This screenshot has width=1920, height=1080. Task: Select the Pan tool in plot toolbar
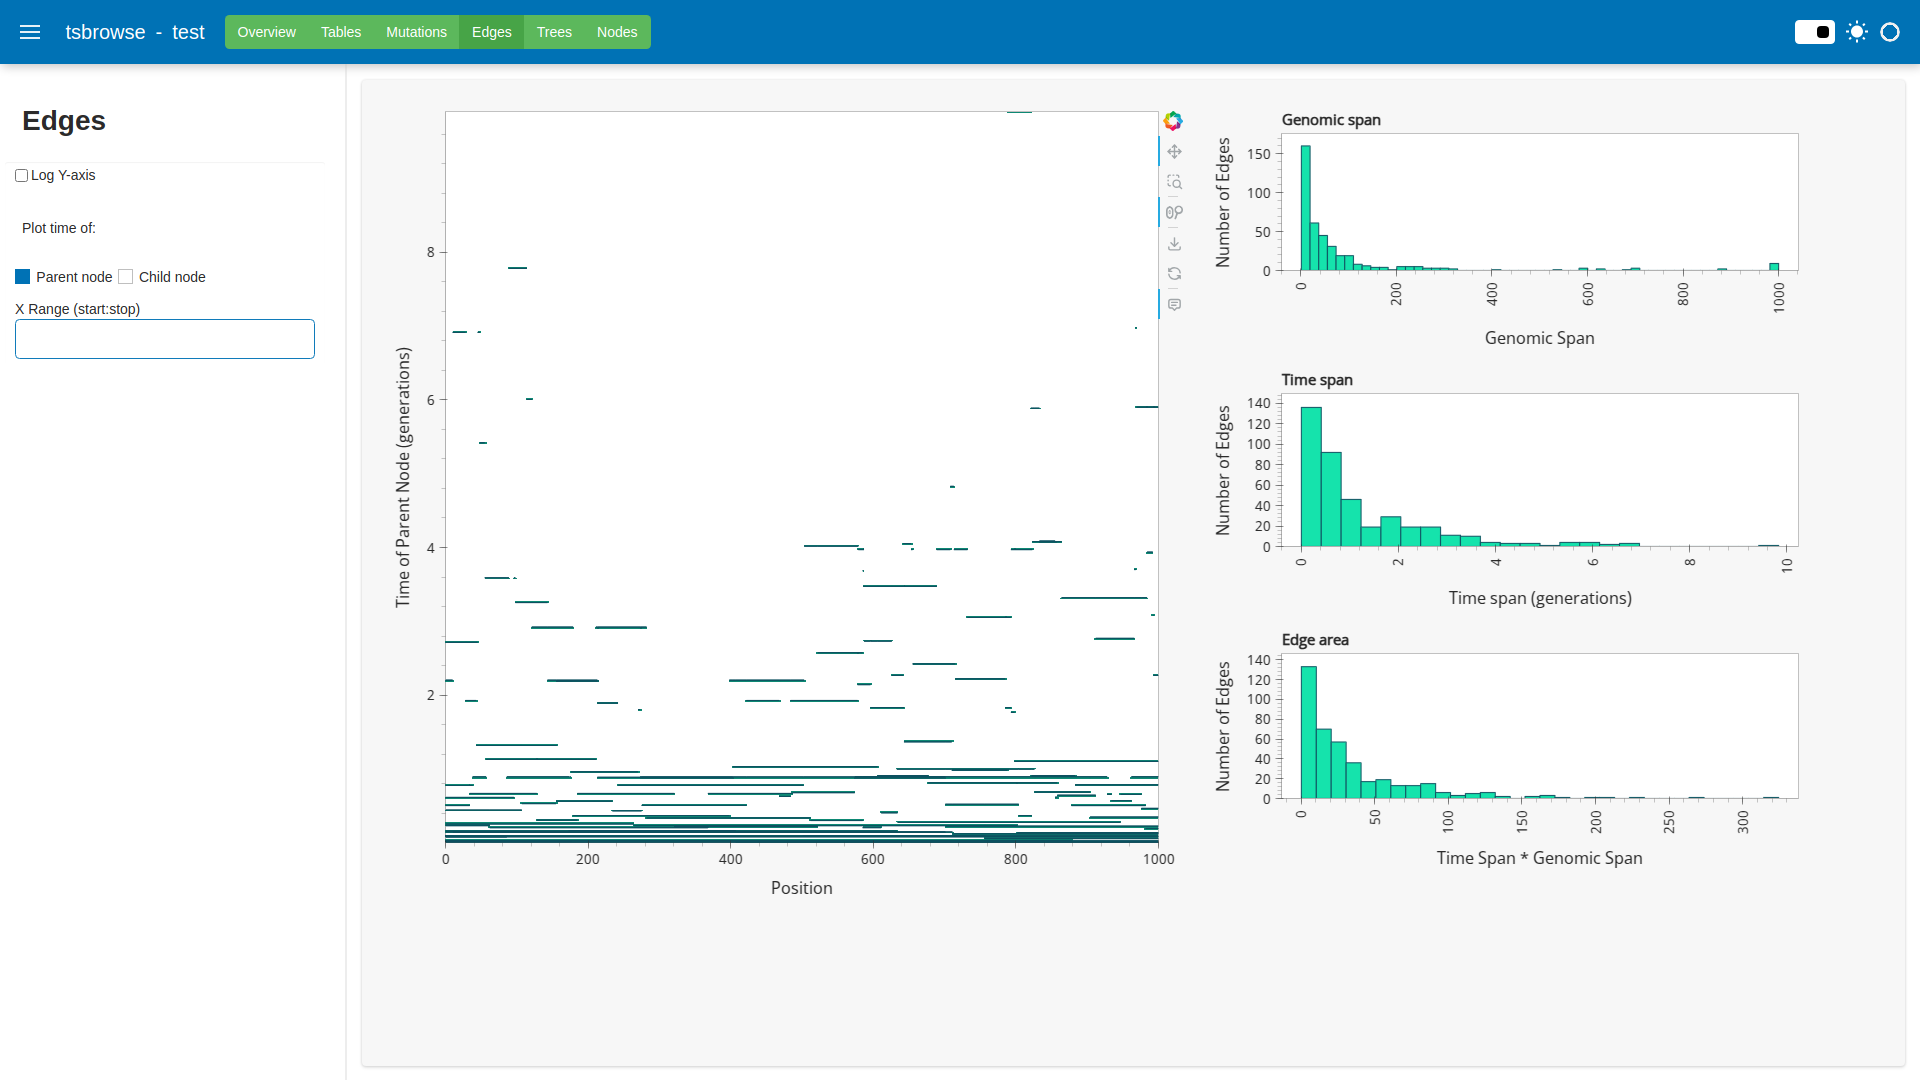[1174, 152]
